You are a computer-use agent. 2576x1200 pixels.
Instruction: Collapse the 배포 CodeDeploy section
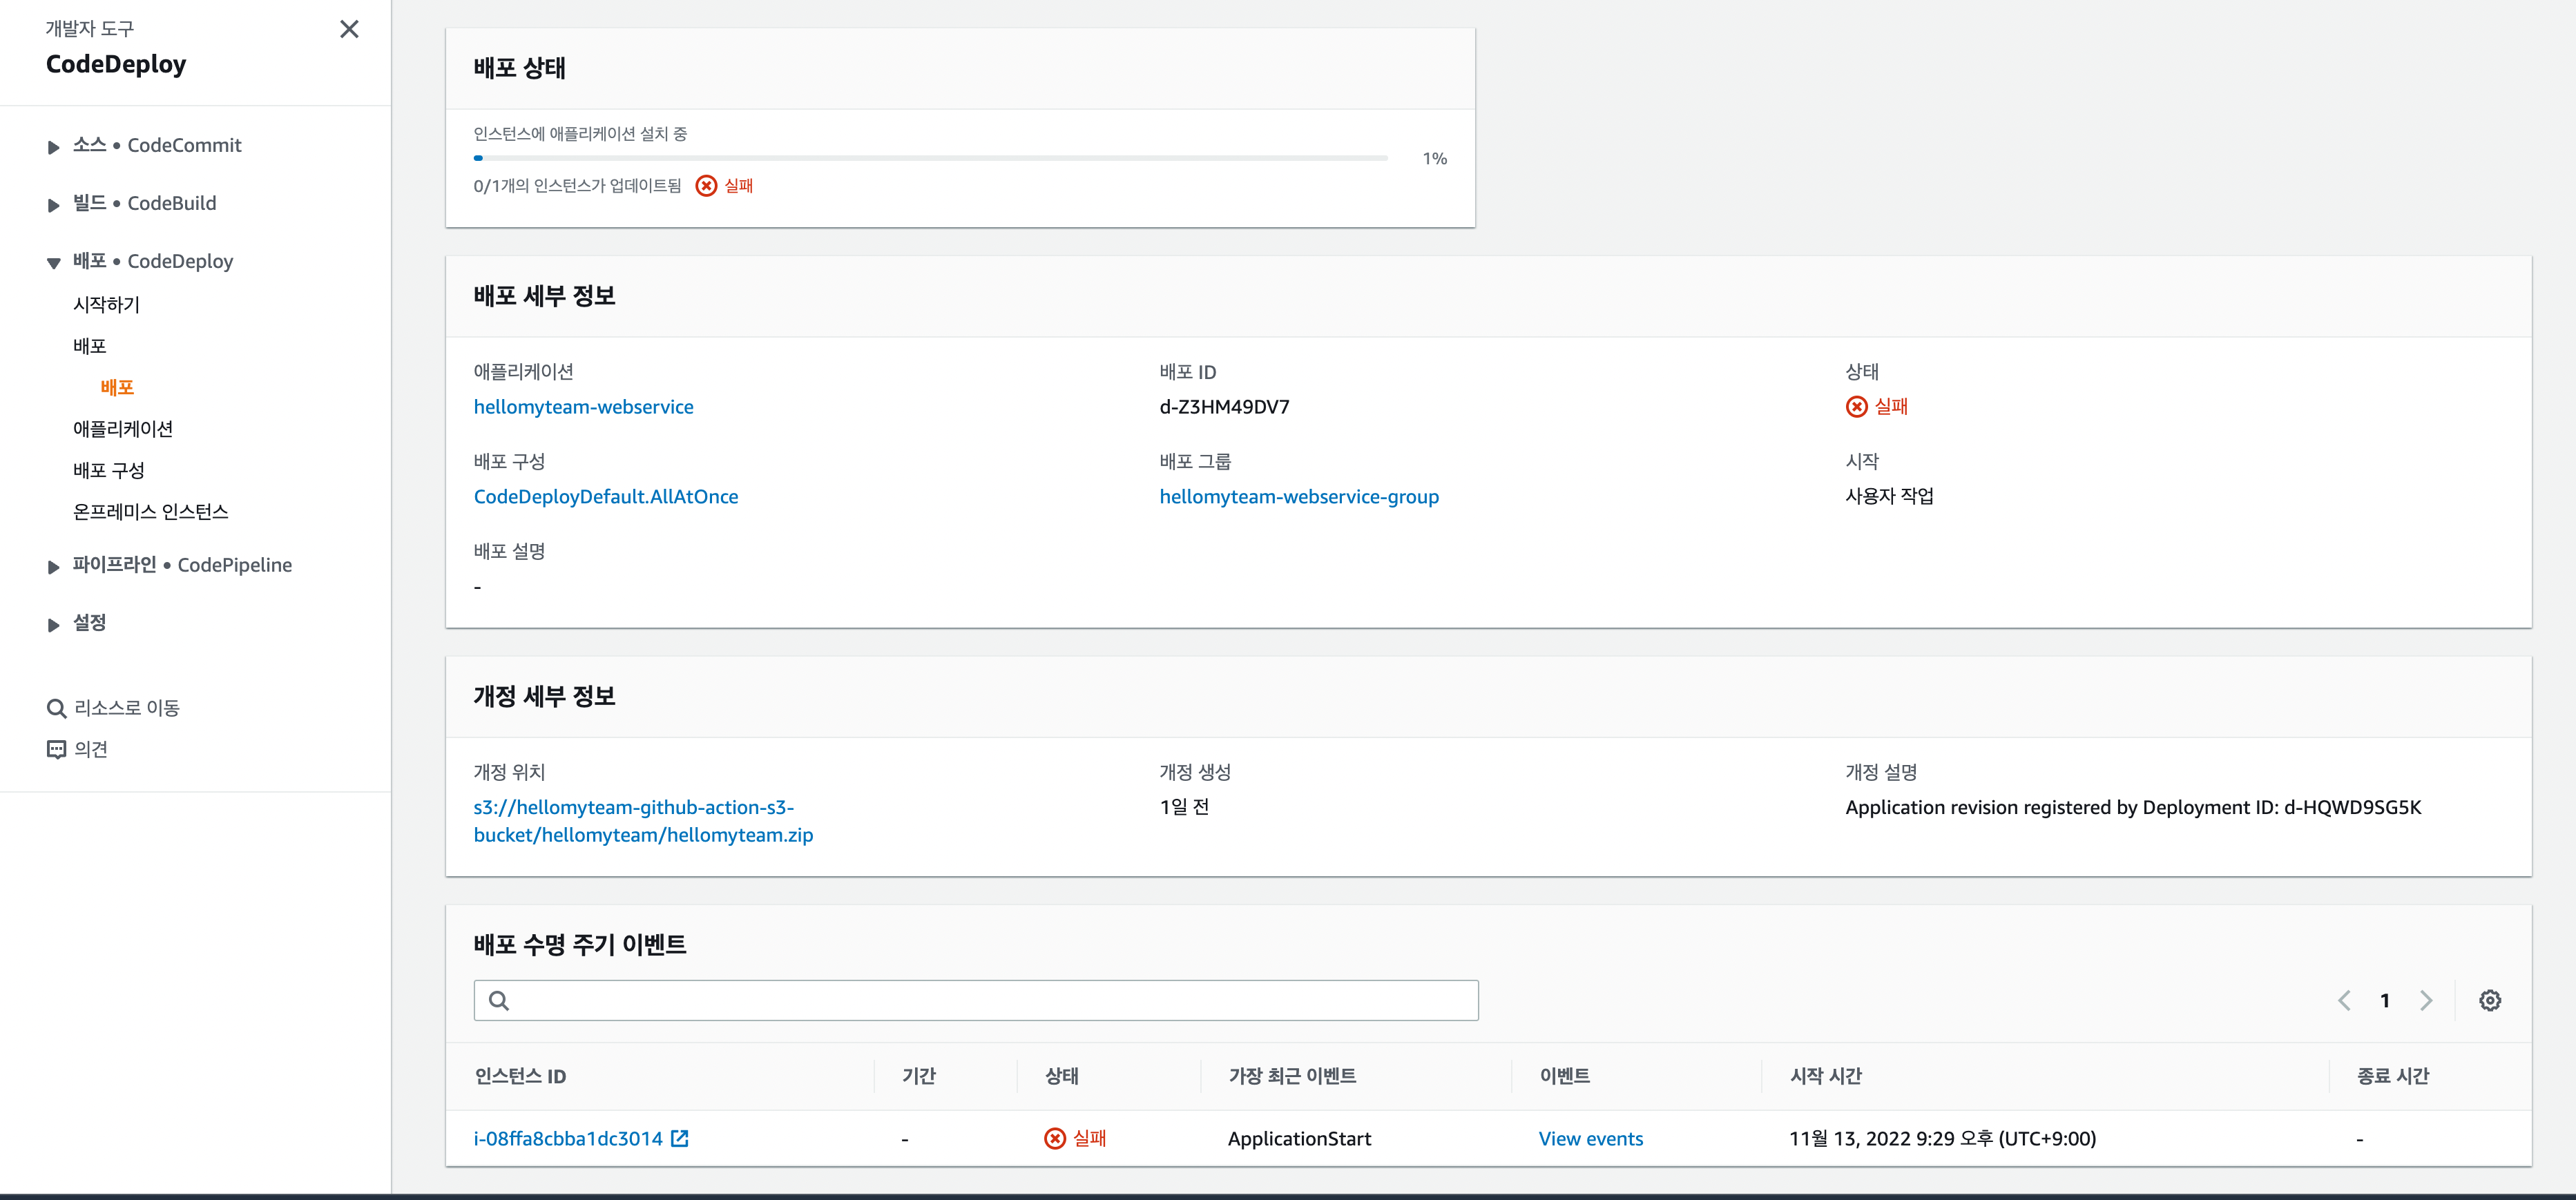pyautogui.click(x=54, y=263)
